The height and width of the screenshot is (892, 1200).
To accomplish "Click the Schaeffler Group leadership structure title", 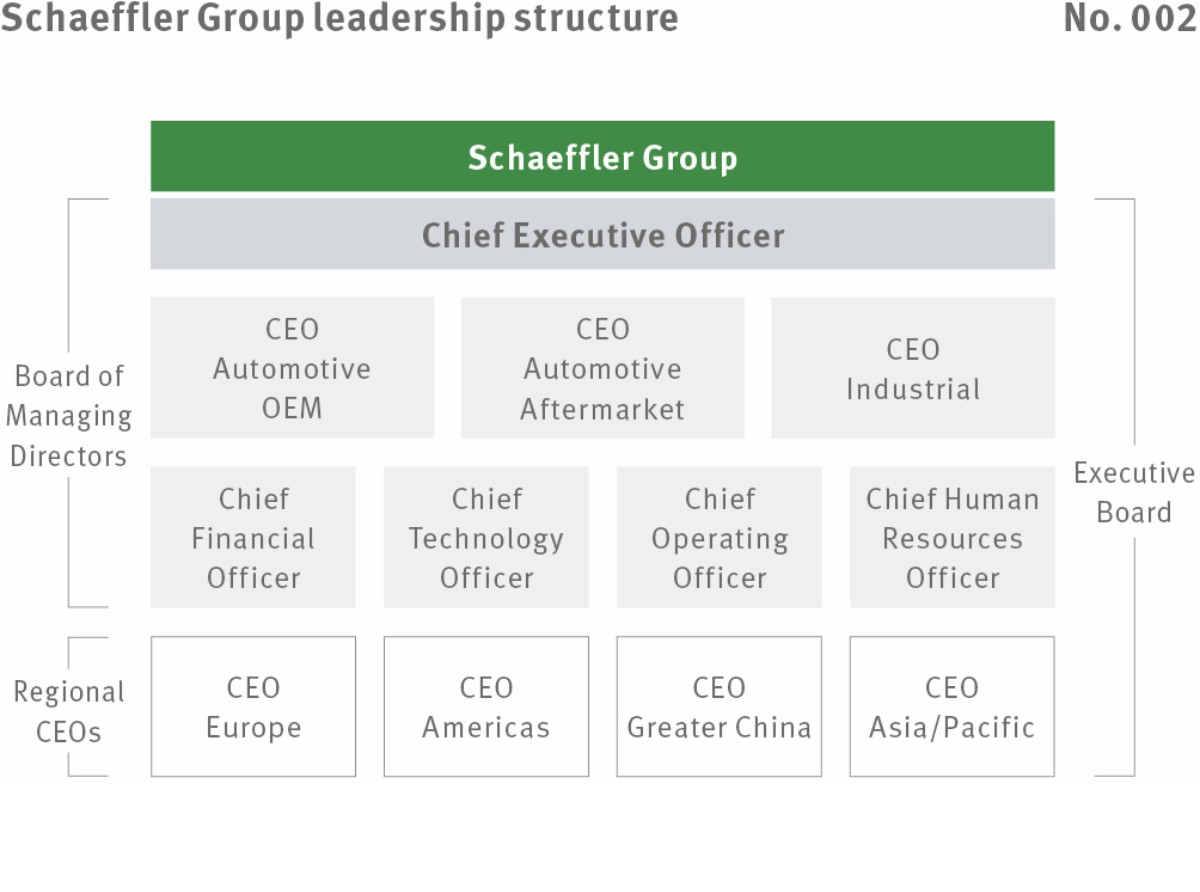I will pos(339,18).
